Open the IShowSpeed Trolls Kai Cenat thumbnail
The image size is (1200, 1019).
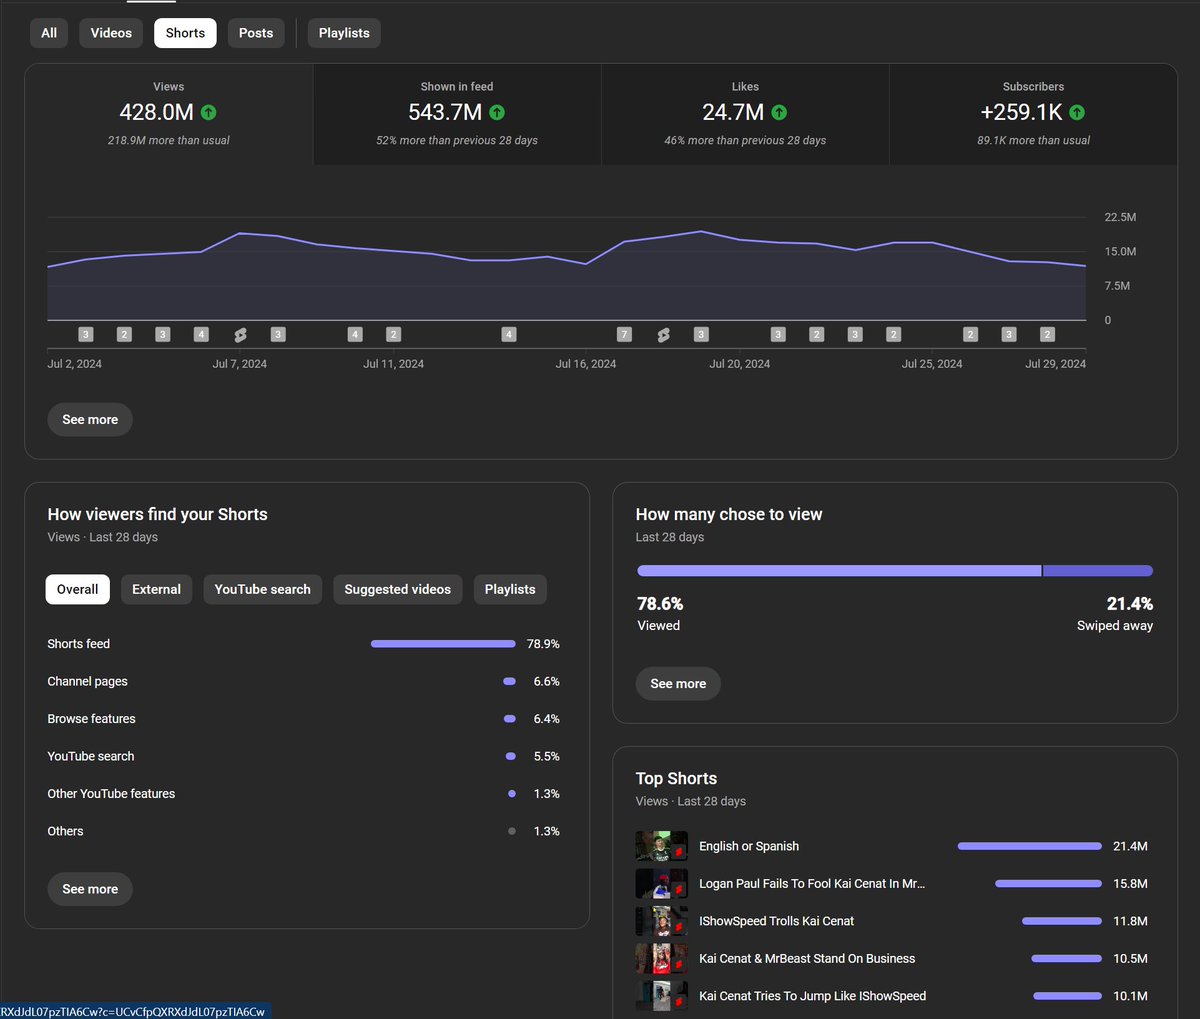pos(662,921)
